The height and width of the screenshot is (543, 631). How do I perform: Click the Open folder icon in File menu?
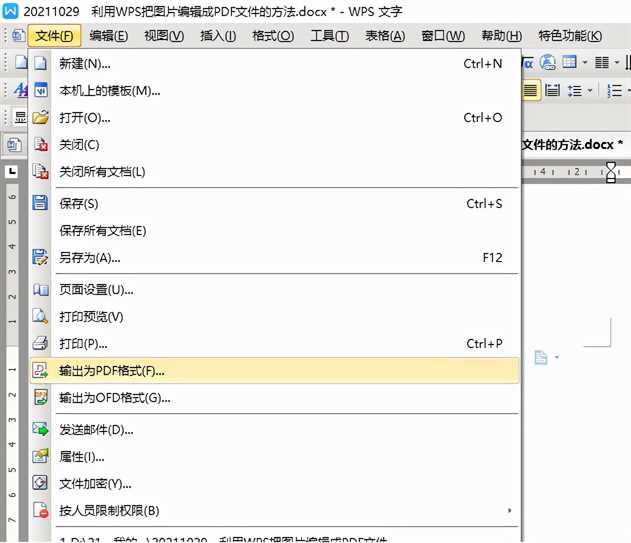click(41, 118)
